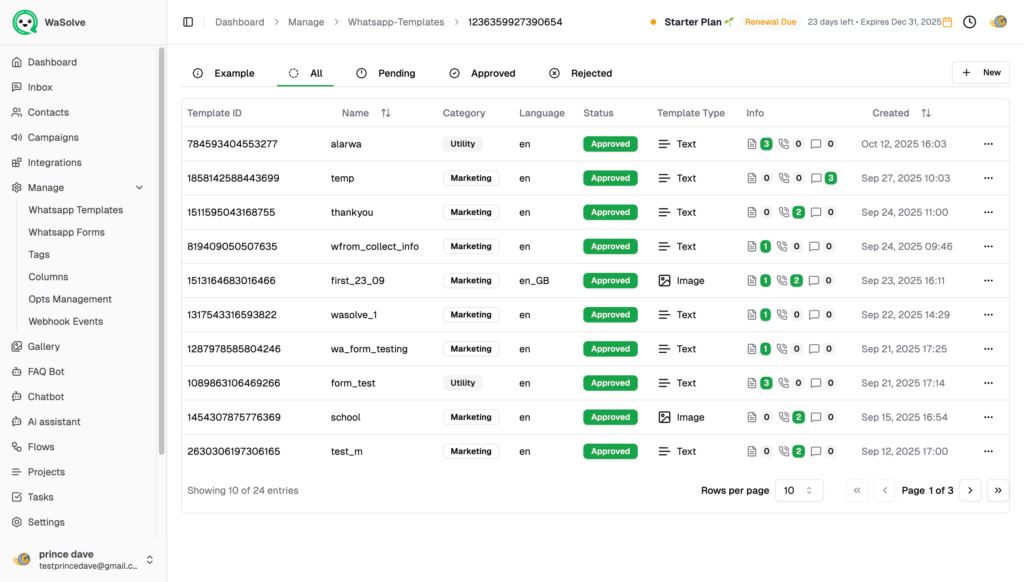This screenshot has height=582, width=1024.
Task: Click the calendar icon beside expiry date
Action: pyautogui.click(x=947, y=22)
